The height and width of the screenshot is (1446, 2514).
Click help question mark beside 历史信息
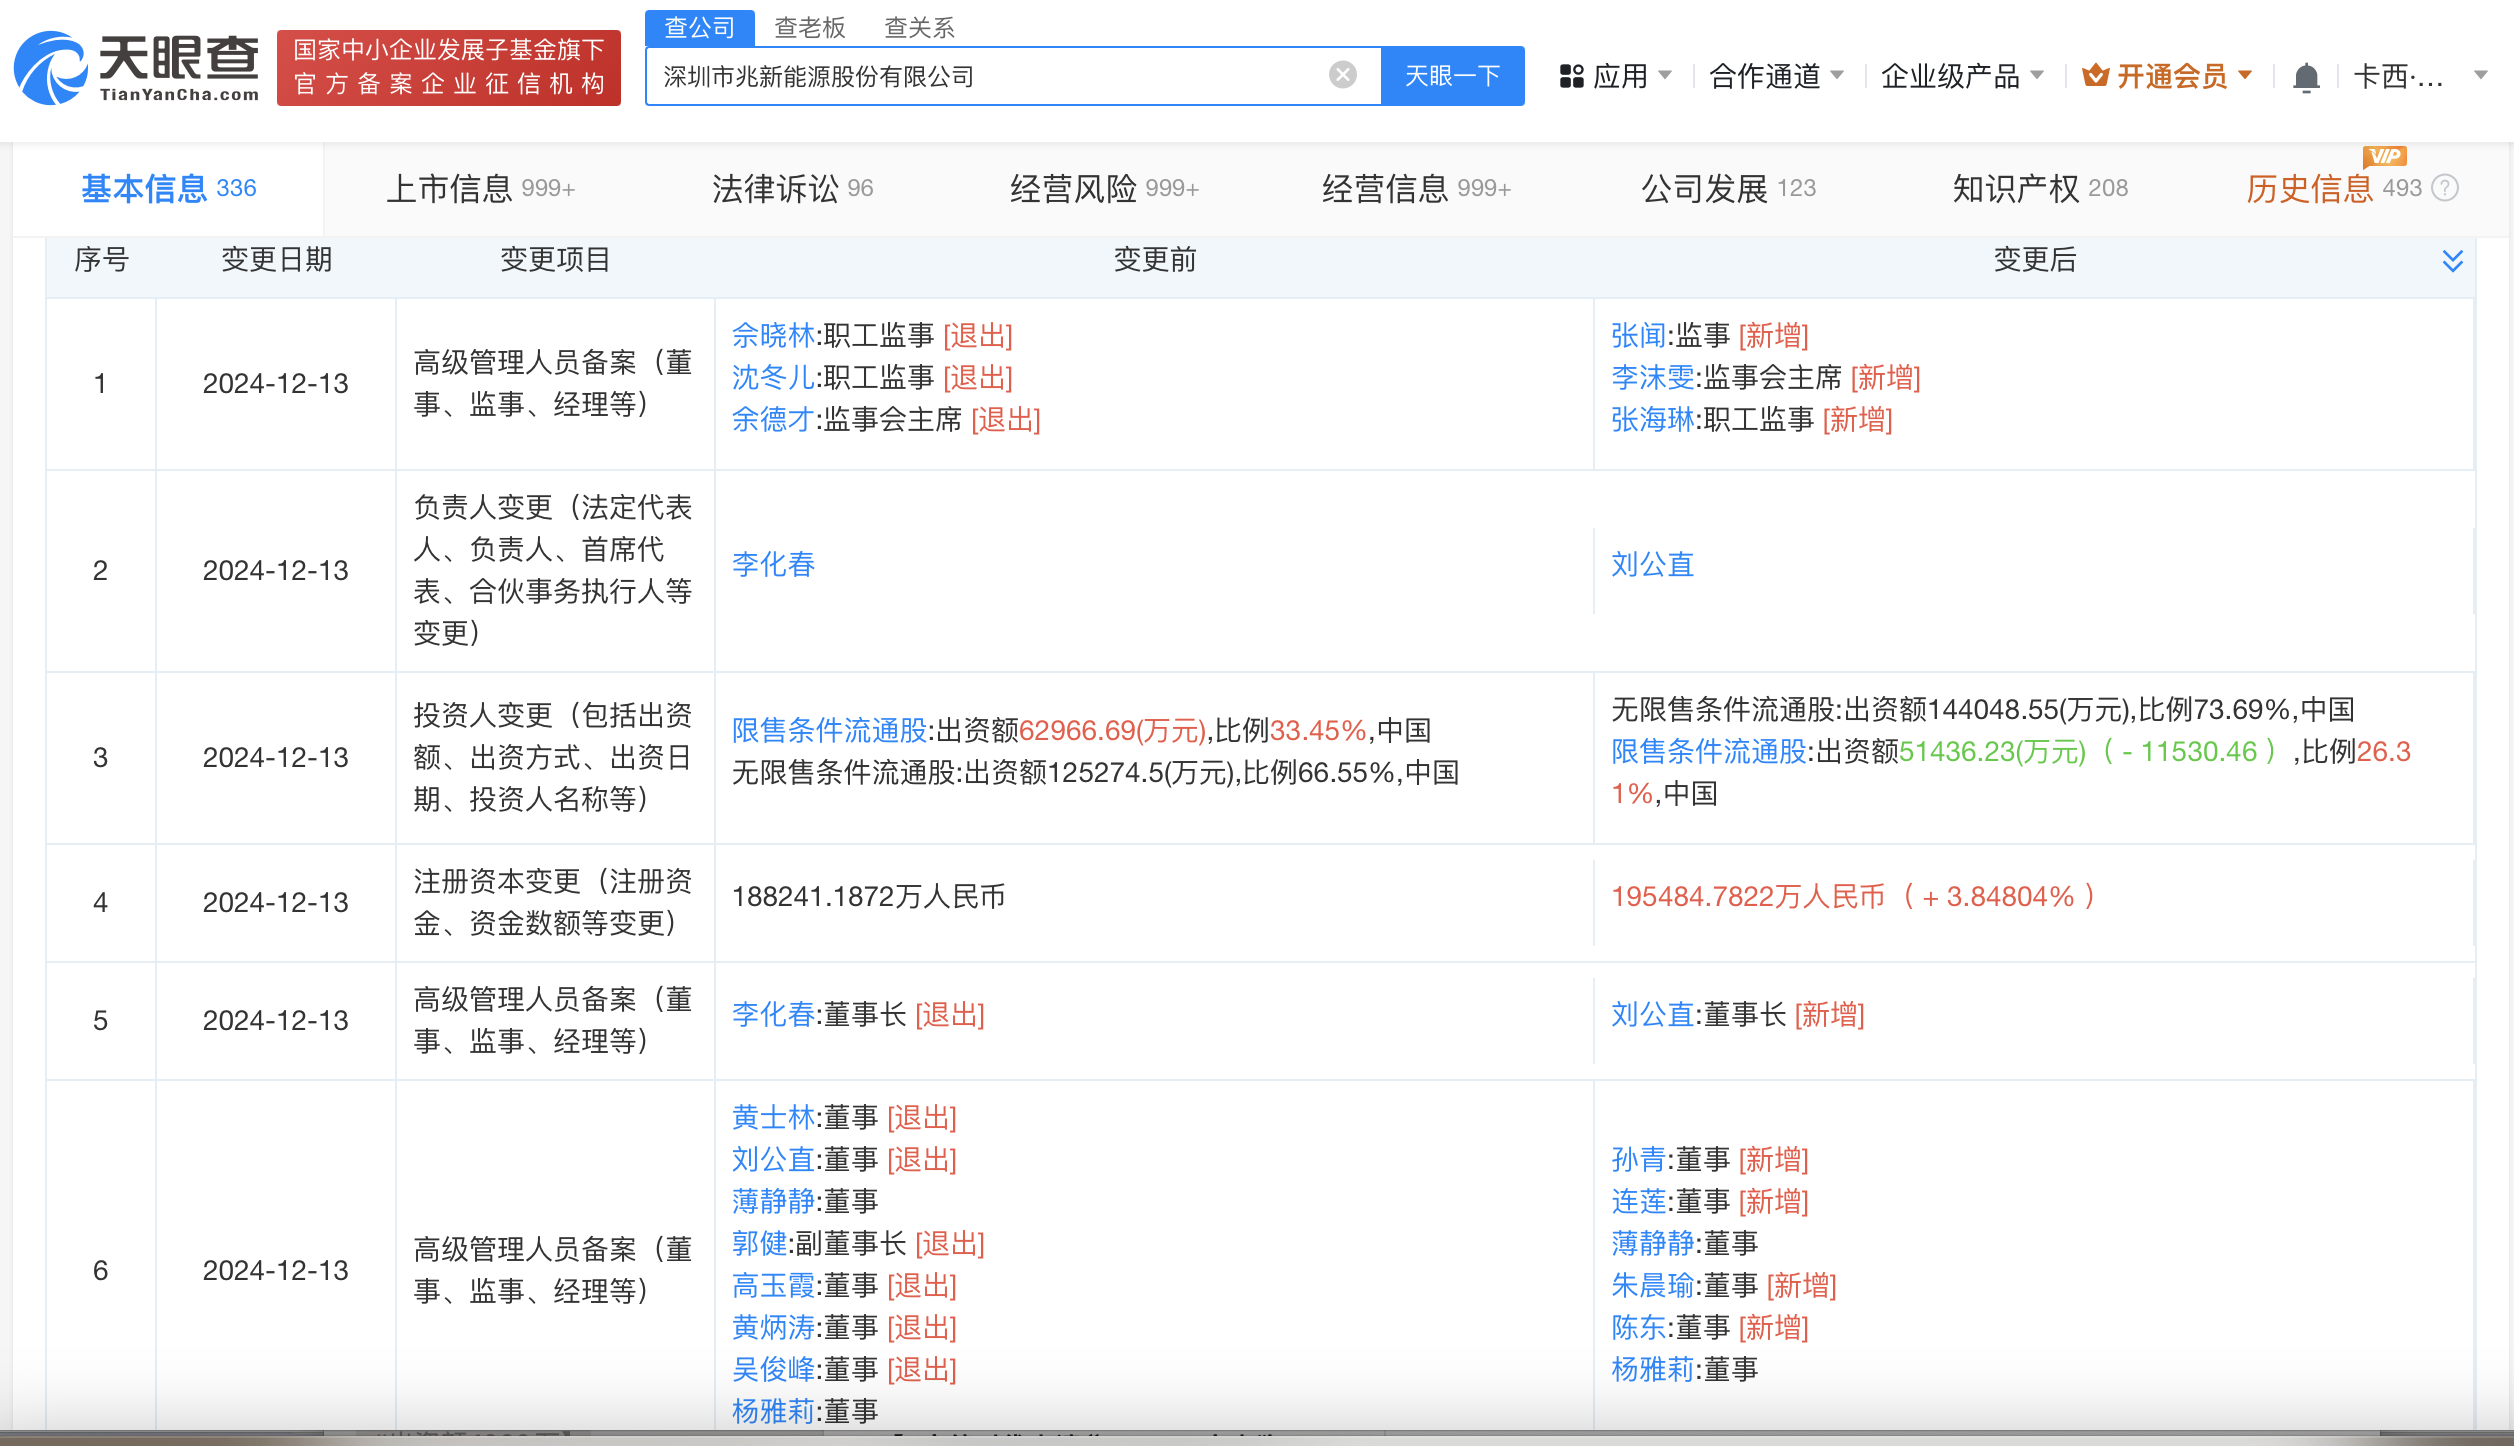(x=2445, y=188)
